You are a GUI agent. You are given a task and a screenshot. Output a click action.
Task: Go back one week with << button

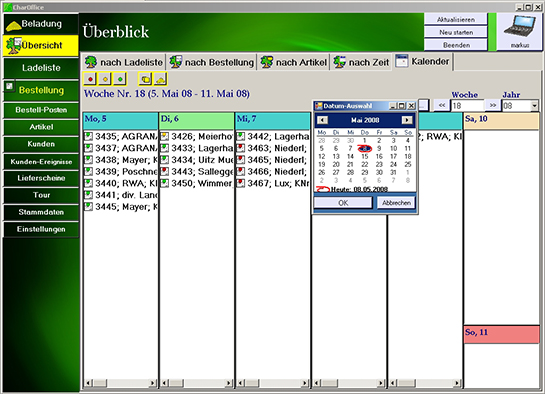pos(441,105)
